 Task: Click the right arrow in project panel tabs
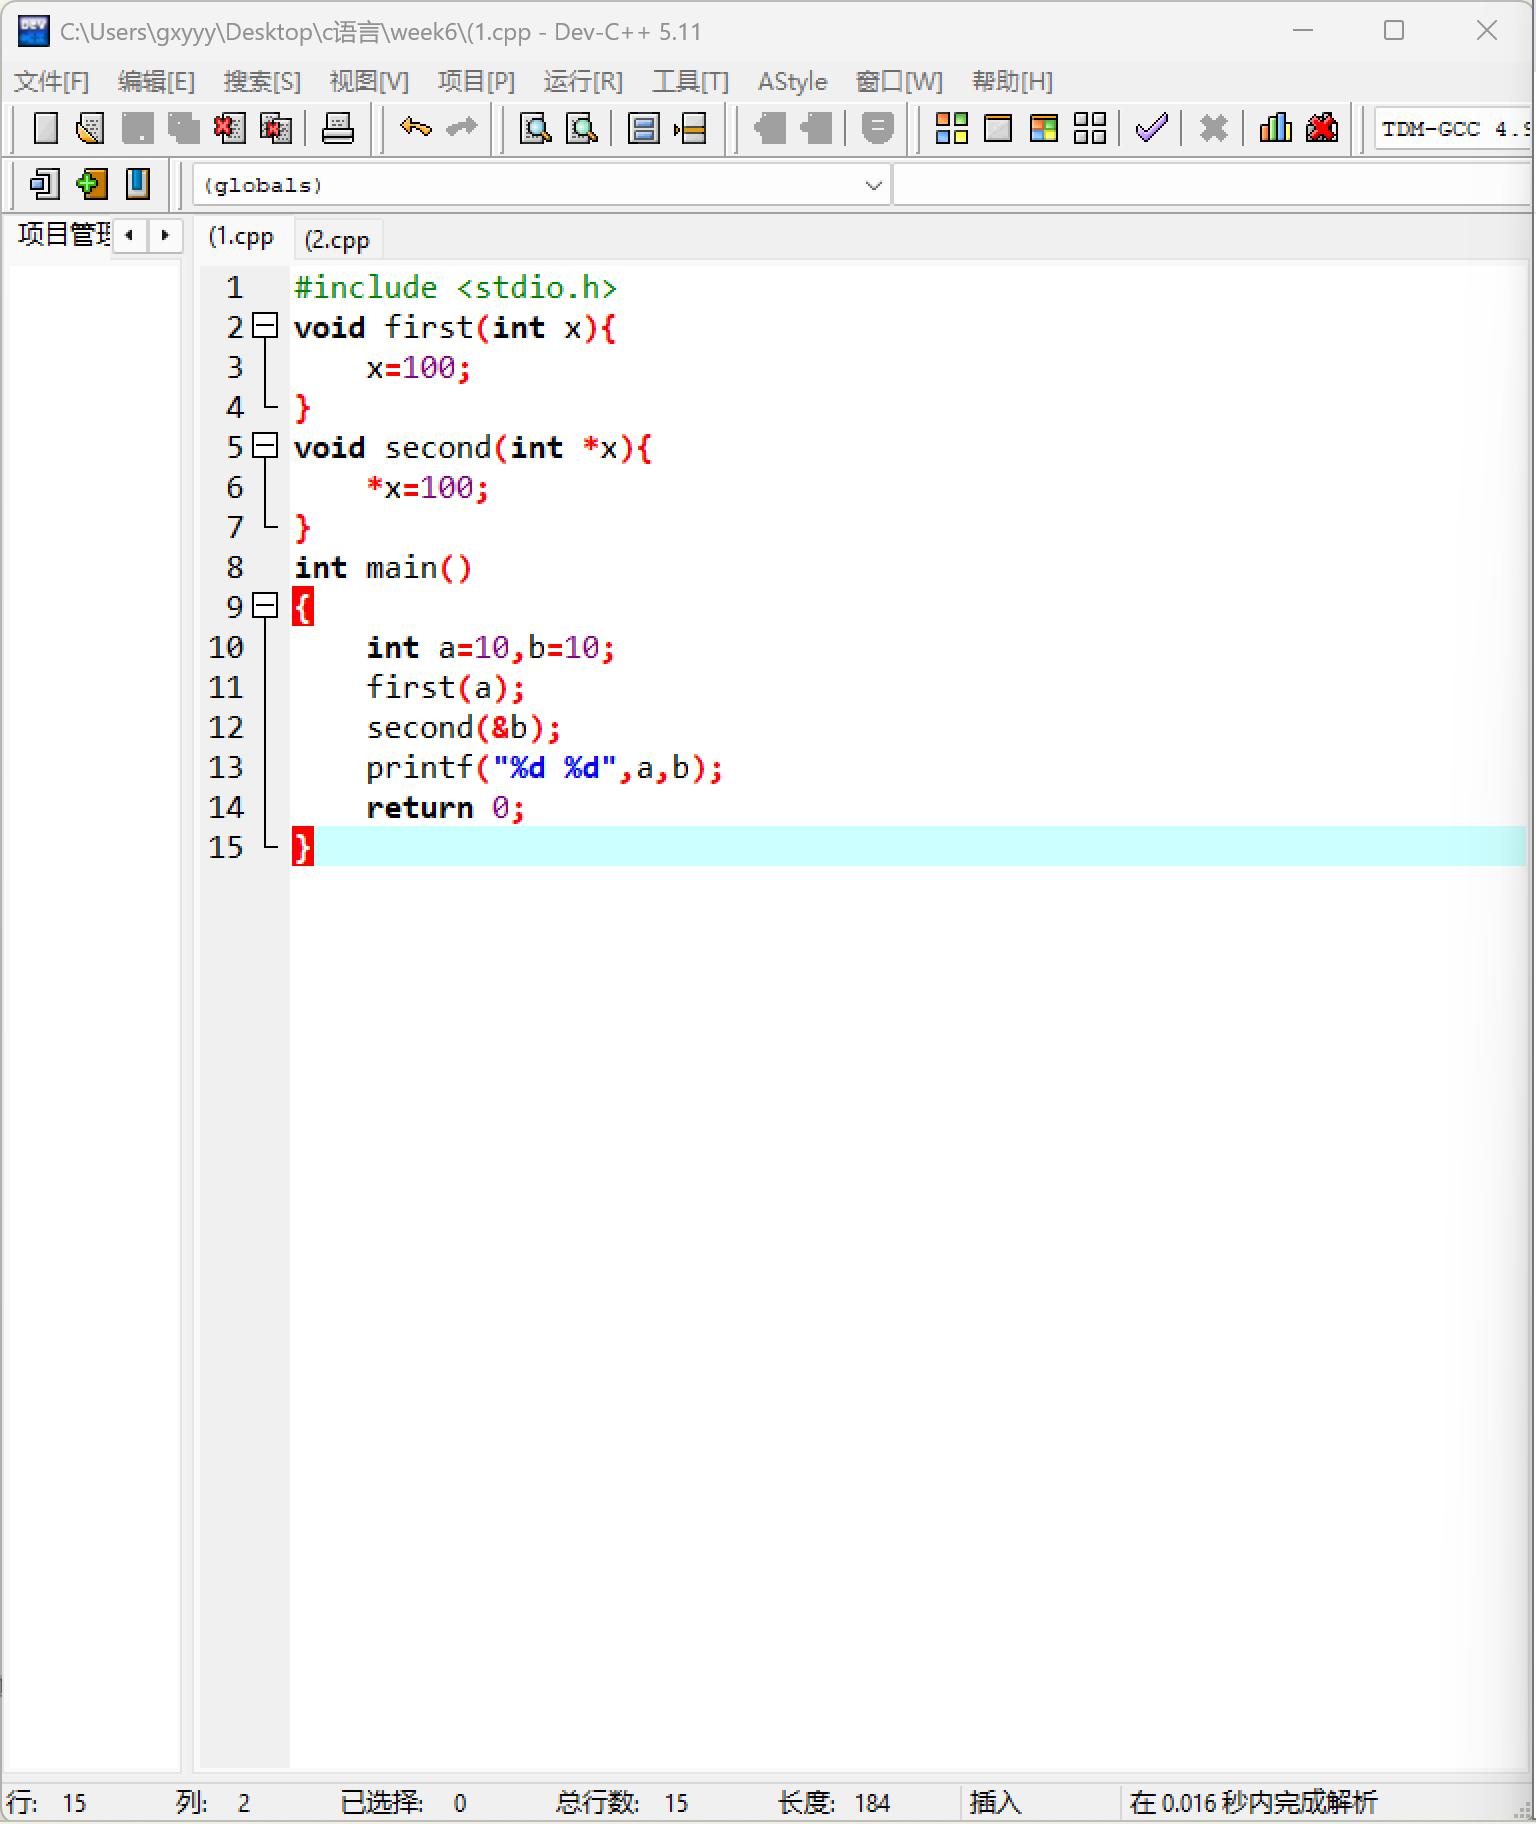click(x=165, y=236)
